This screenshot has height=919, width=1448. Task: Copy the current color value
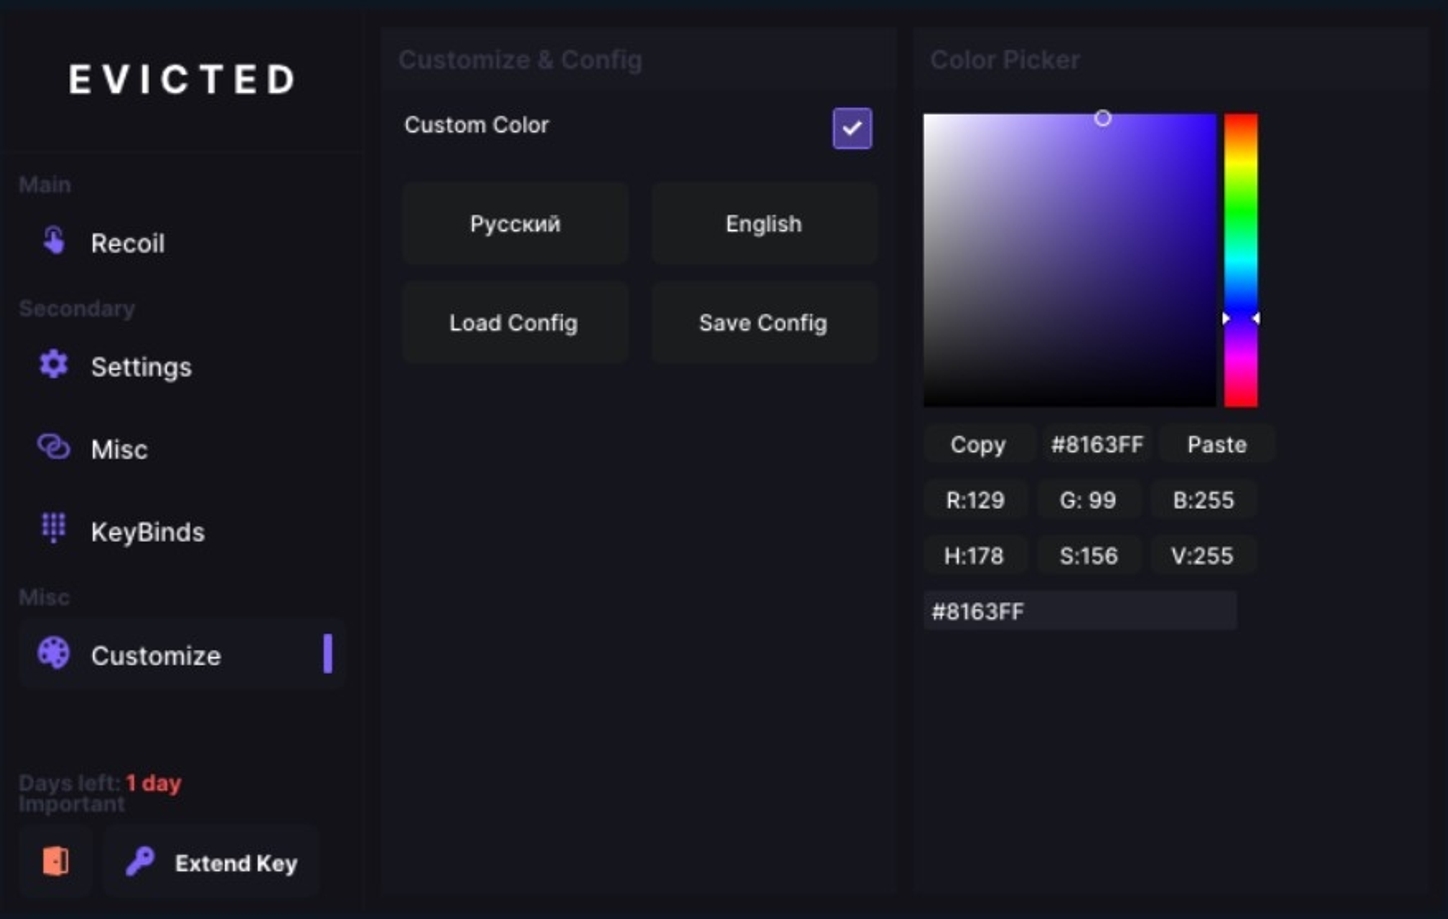pos(977,444)
